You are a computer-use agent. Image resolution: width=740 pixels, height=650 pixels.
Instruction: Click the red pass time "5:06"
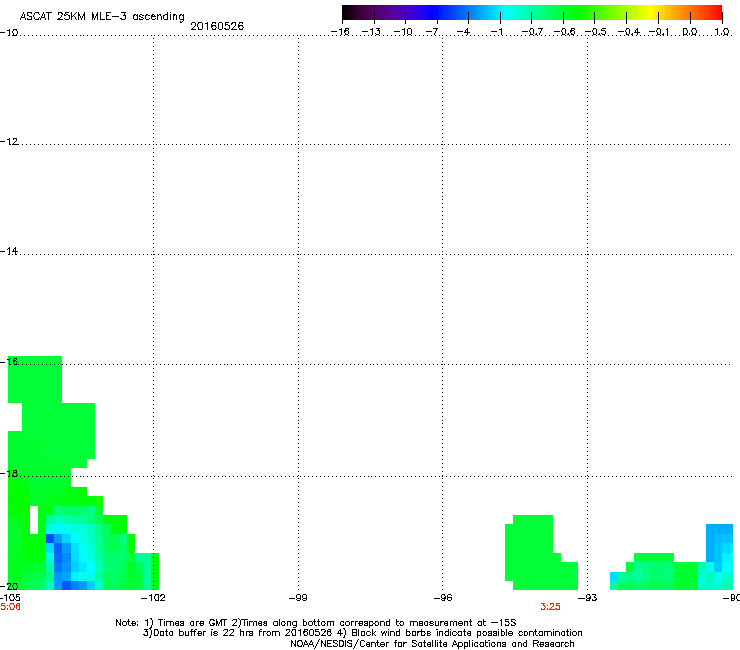(10, 607)
